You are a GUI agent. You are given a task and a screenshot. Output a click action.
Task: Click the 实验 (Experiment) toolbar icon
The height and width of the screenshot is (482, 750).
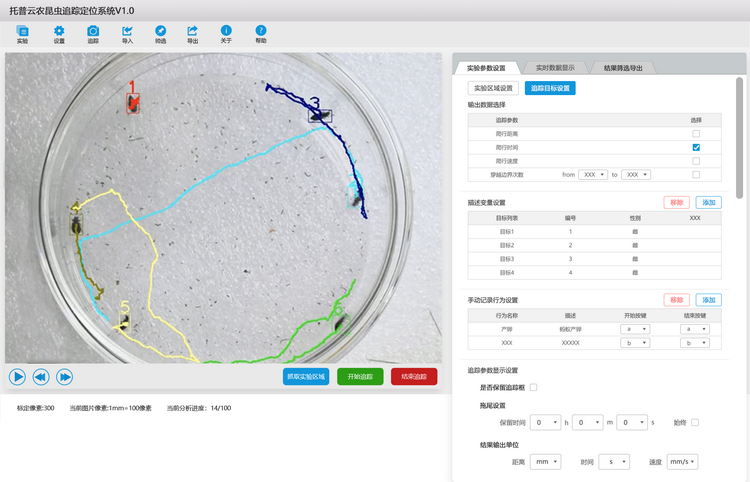22,32
